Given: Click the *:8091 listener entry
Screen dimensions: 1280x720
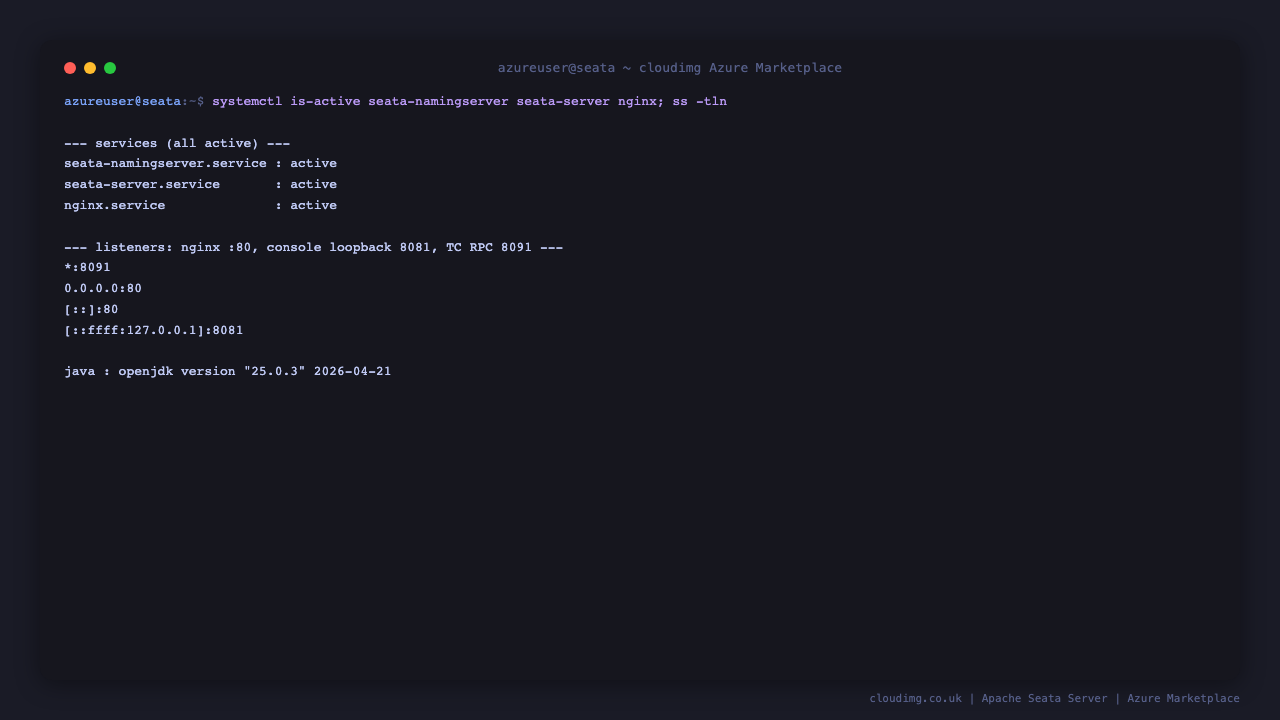Looking at the screenshot, I should click(87, 268).
